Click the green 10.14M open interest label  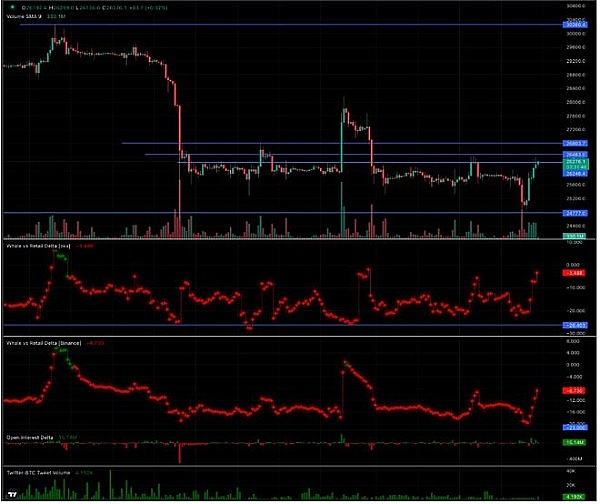tap(574, 442)
